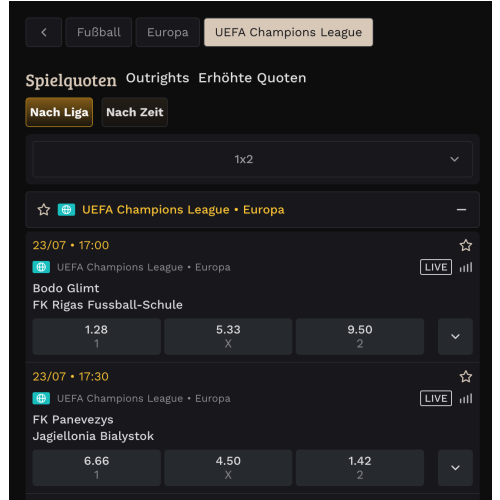
Task: Star the Bodo Glimt match
Action: (x=466, y=245)
